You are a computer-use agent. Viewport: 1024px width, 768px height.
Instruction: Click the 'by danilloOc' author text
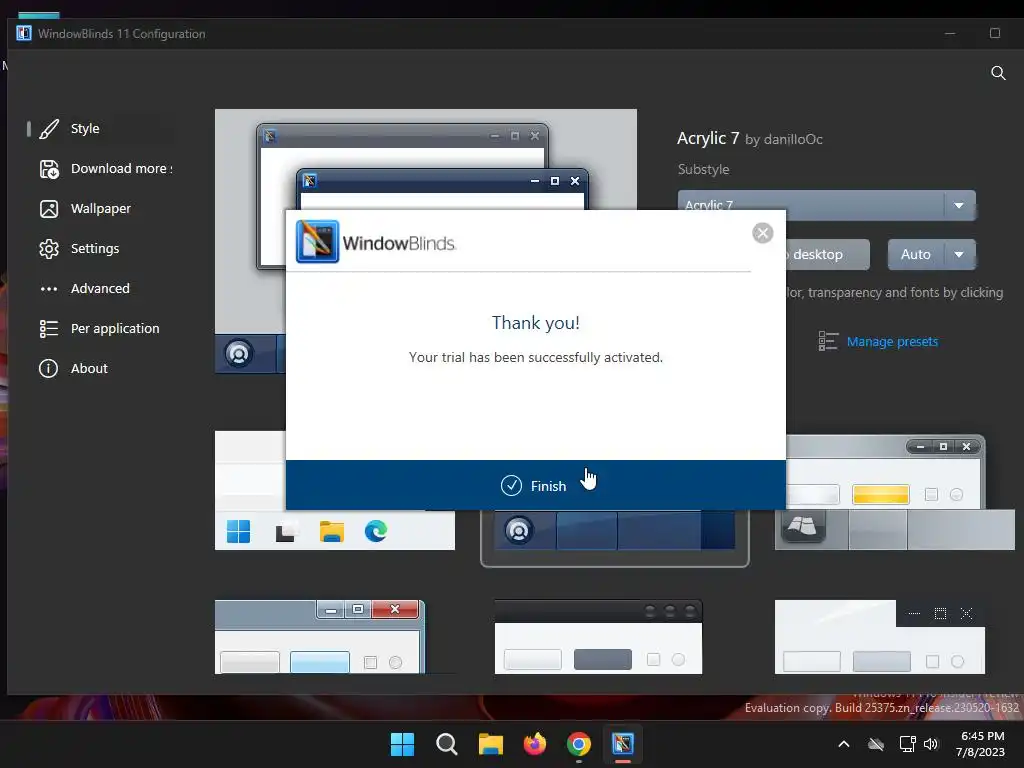point(784,139)
